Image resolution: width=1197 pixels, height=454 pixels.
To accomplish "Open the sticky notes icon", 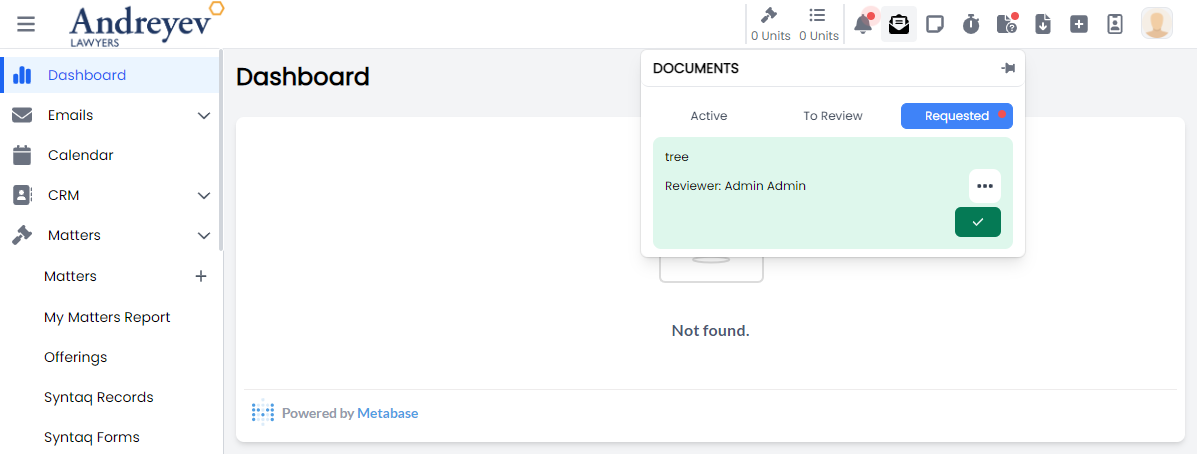I will click(935, 24).
